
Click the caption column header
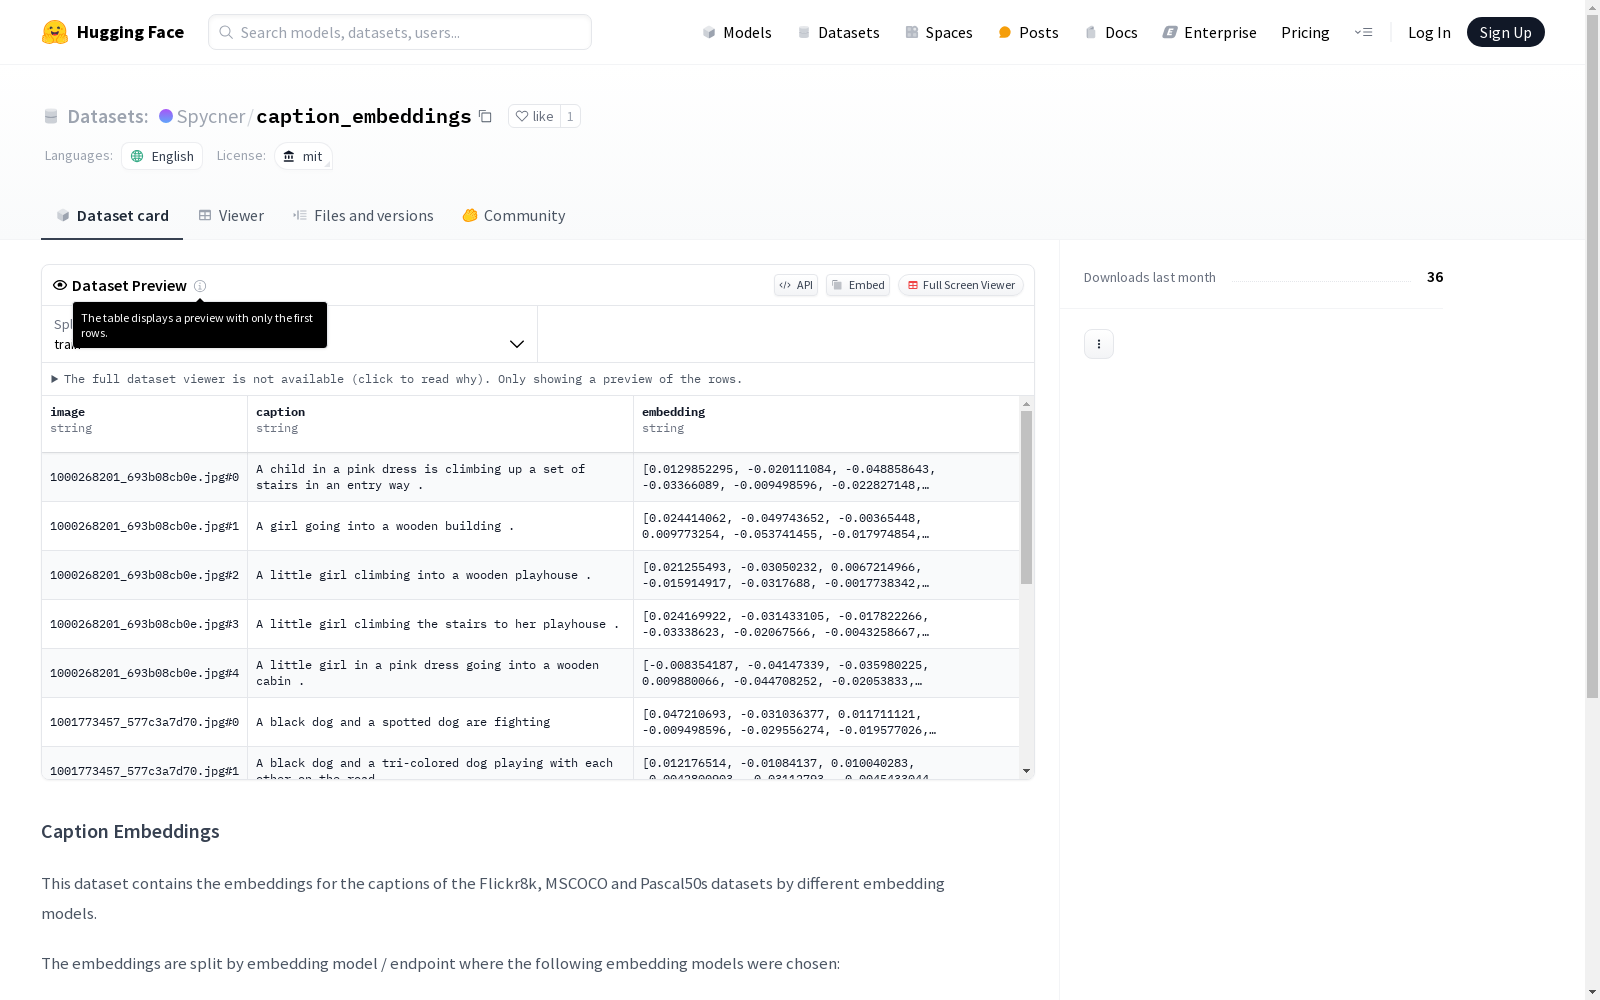441,424
